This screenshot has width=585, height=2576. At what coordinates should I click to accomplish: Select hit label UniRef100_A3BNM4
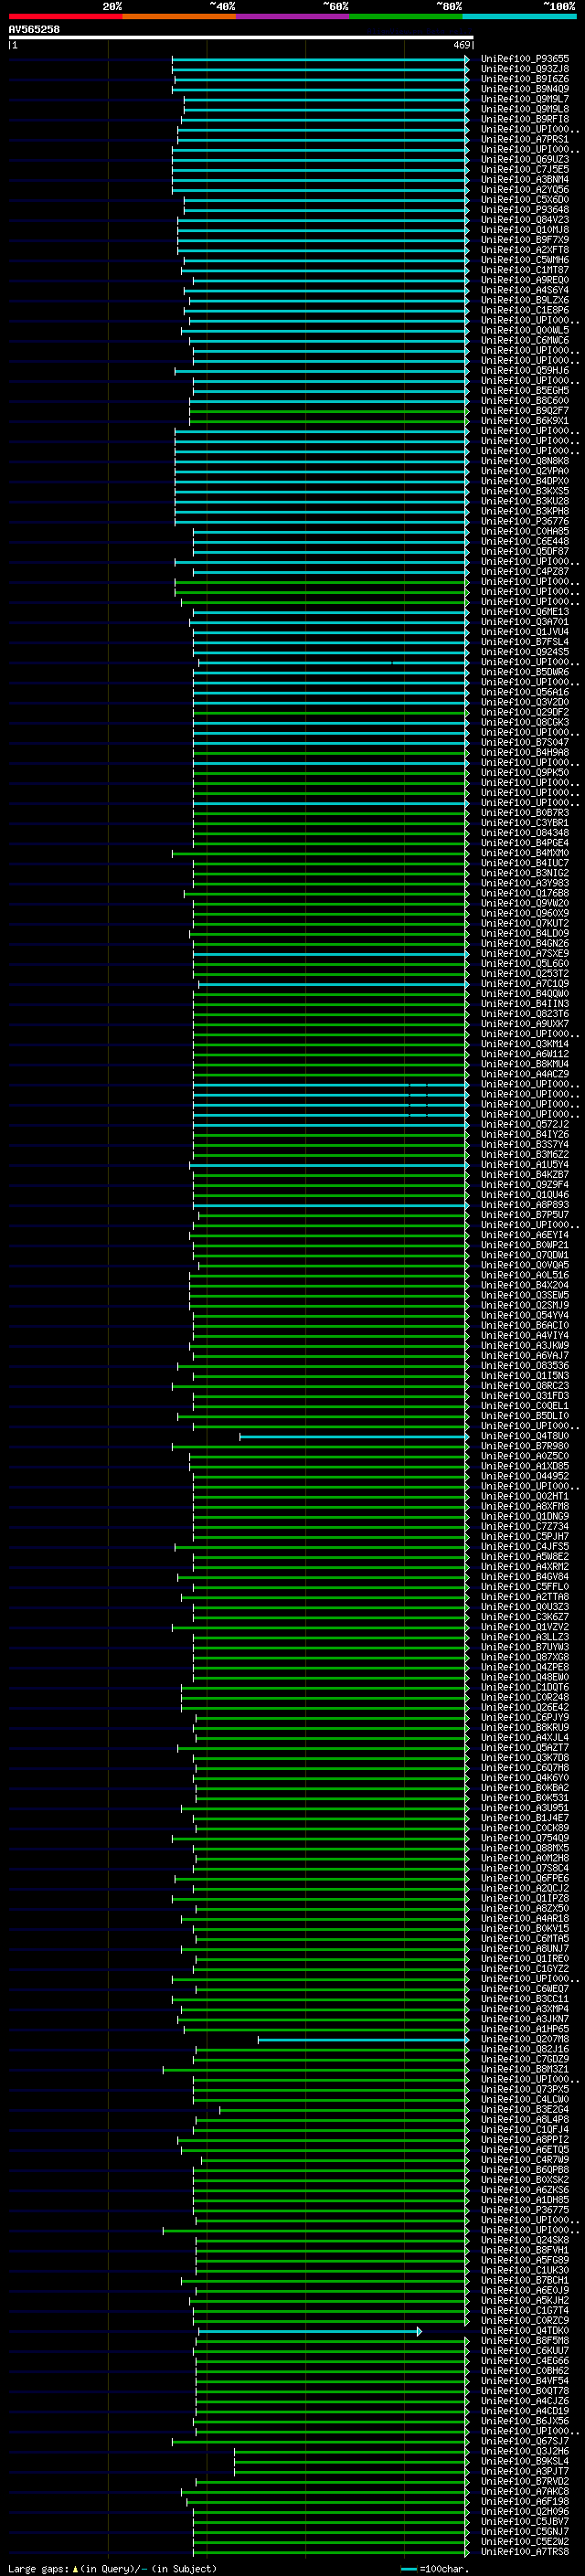point(525,179)
